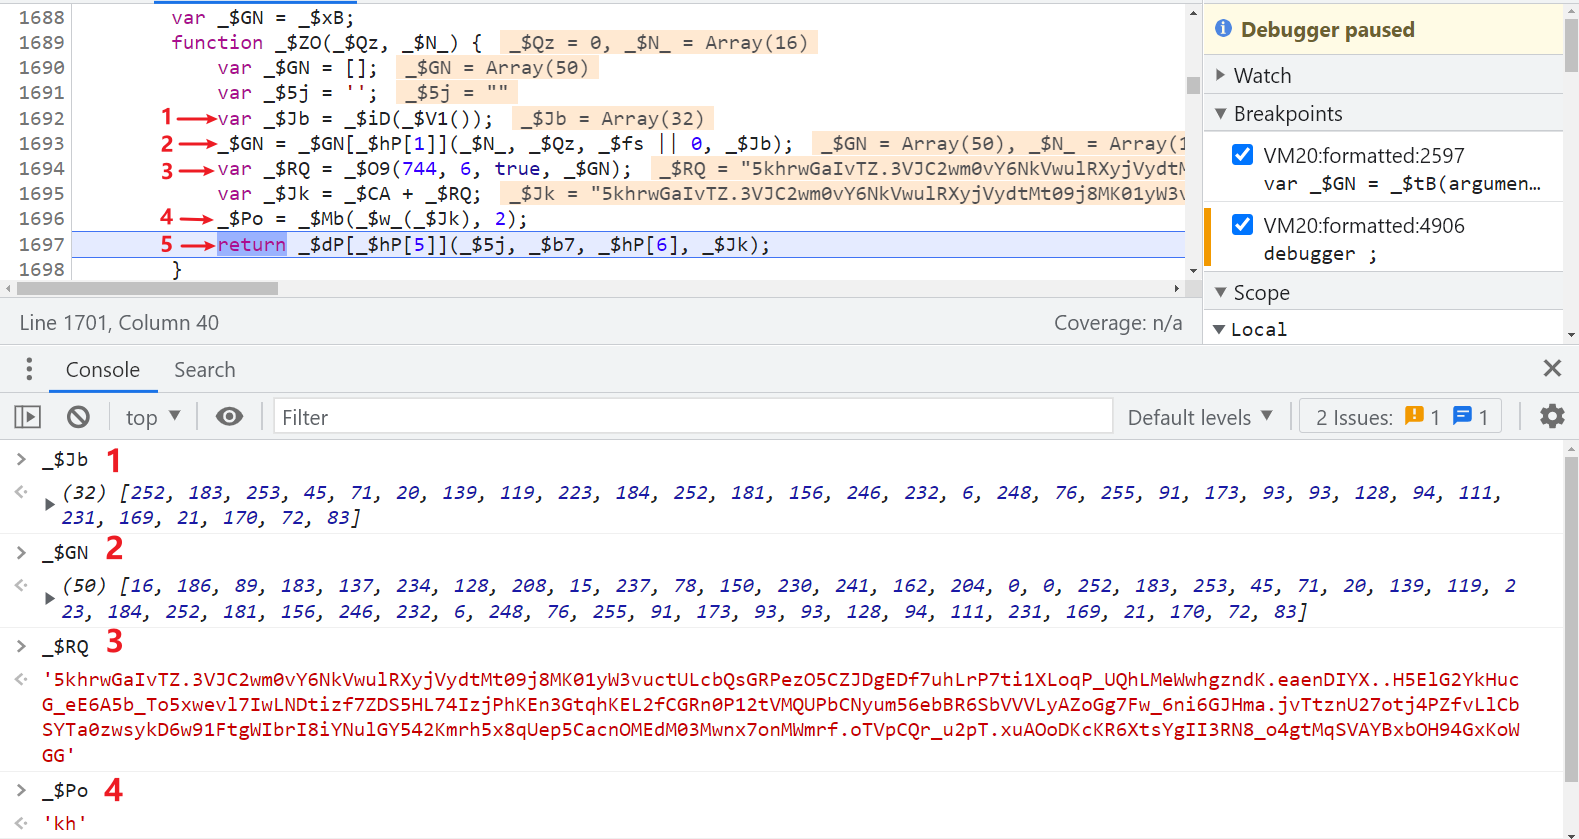Focus the console Filter input
This screenshot has width=1579, height=839.
pos(693,417)
